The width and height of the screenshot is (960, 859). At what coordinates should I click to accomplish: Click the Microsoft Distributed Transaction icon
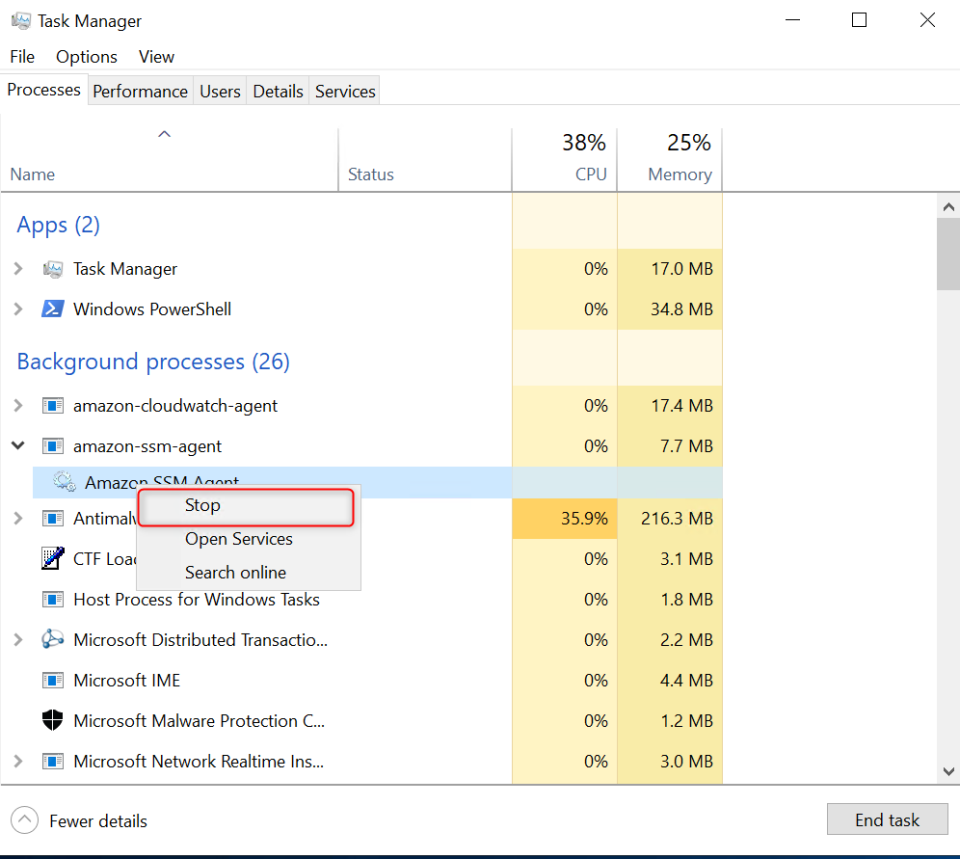click(53, 640)
